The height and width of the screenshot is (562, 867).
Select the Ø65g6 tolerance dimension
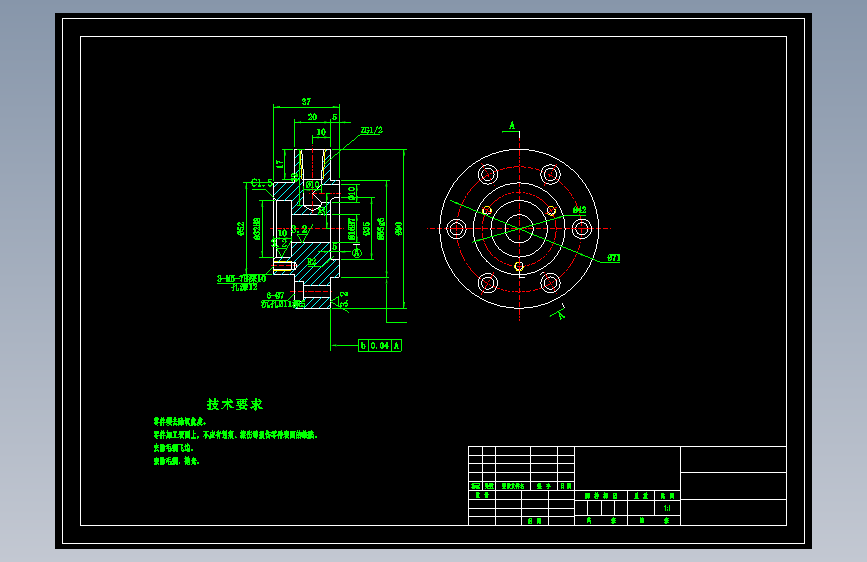(x=381, y=229)
